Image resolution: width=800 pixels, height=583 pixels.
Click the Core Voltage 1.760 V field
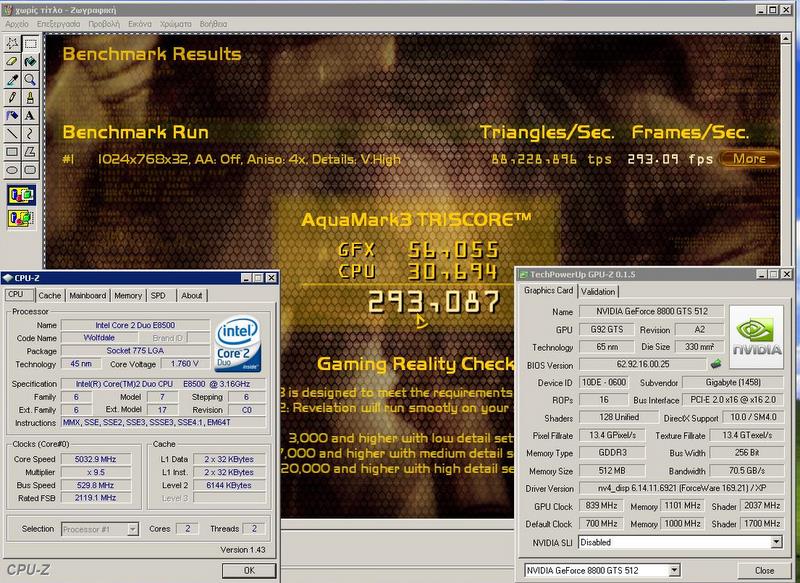tap(185, 364)
